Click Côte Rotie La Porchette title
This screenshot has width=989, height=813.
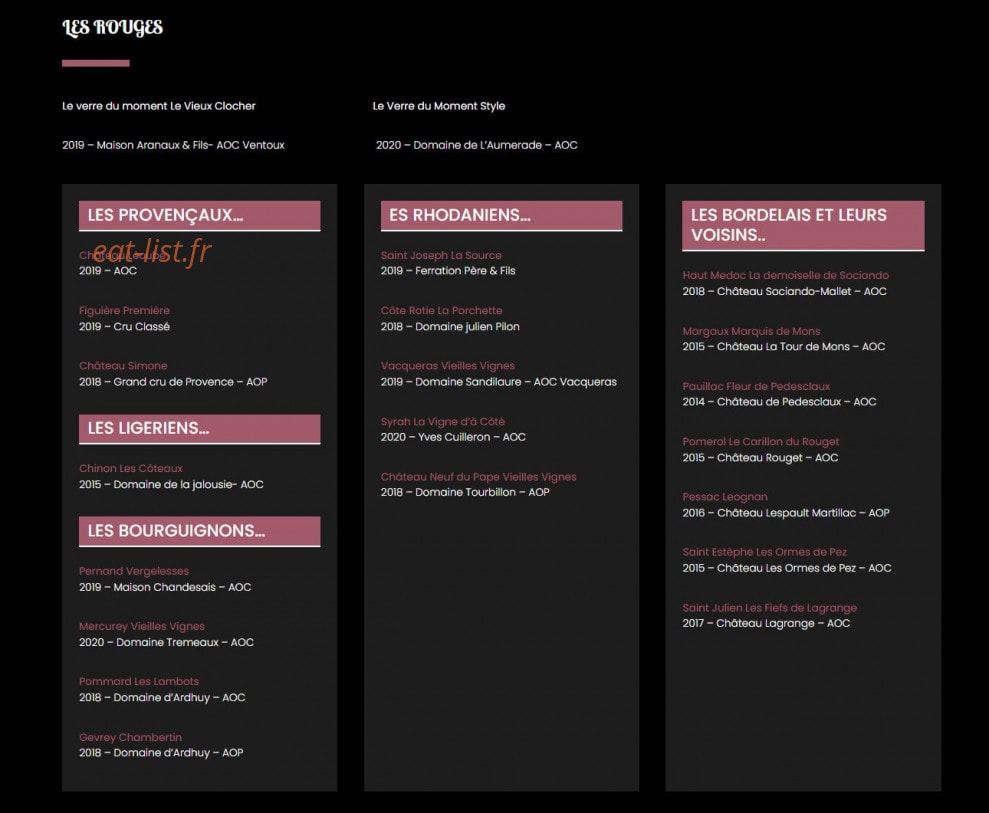click(x=442, y=310)
